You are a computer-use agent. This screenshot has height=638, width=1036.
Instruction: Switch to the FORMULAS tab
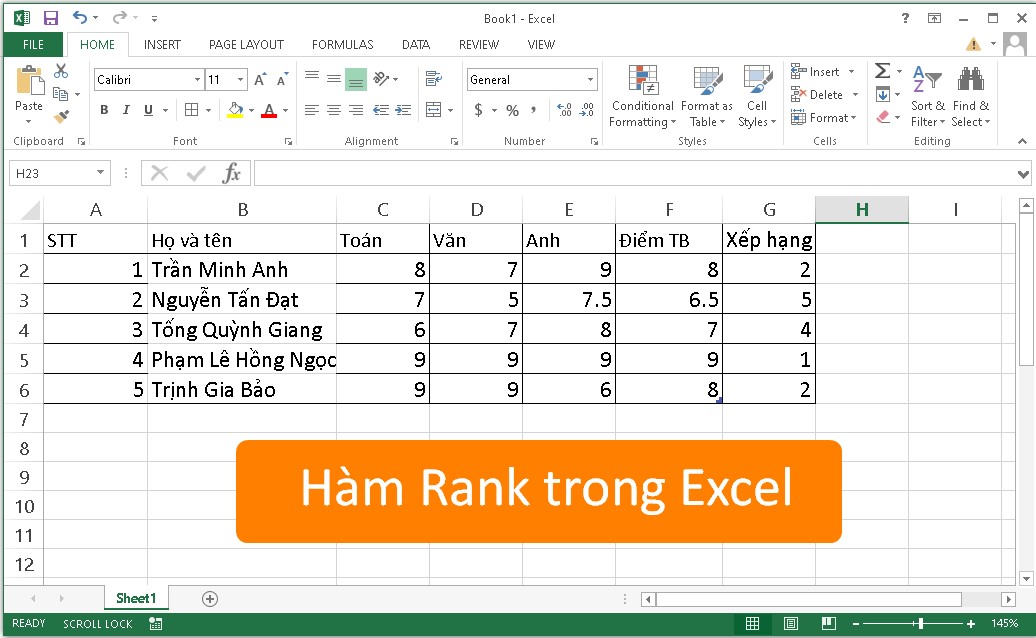(342, 45)
